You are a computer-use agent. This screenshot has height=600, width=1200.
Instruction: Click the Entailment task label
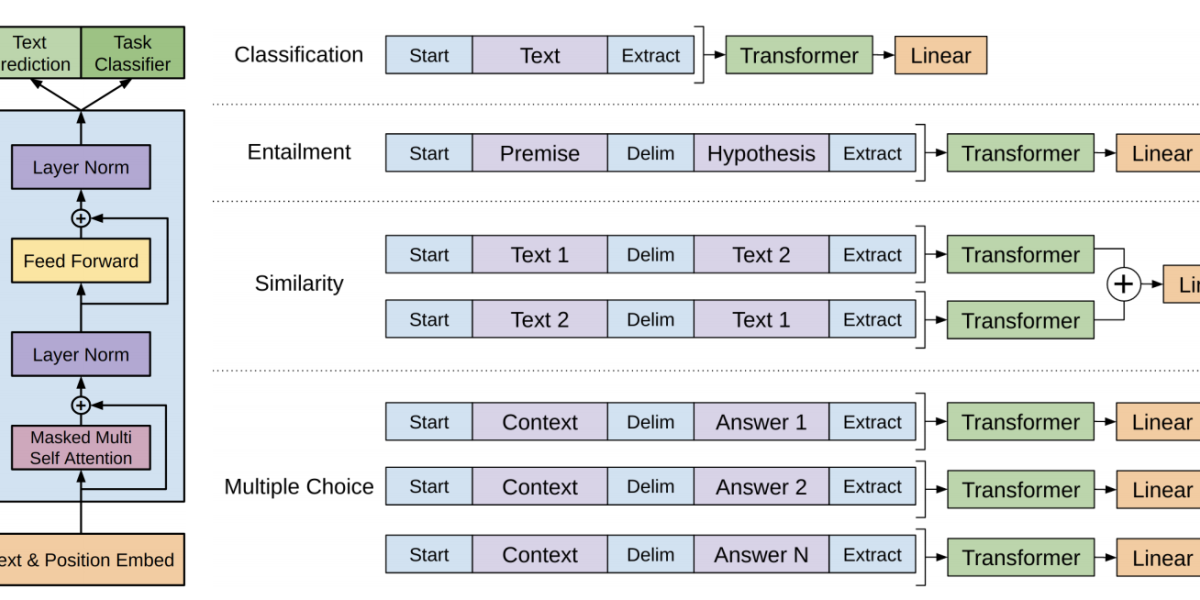(299, 152)
